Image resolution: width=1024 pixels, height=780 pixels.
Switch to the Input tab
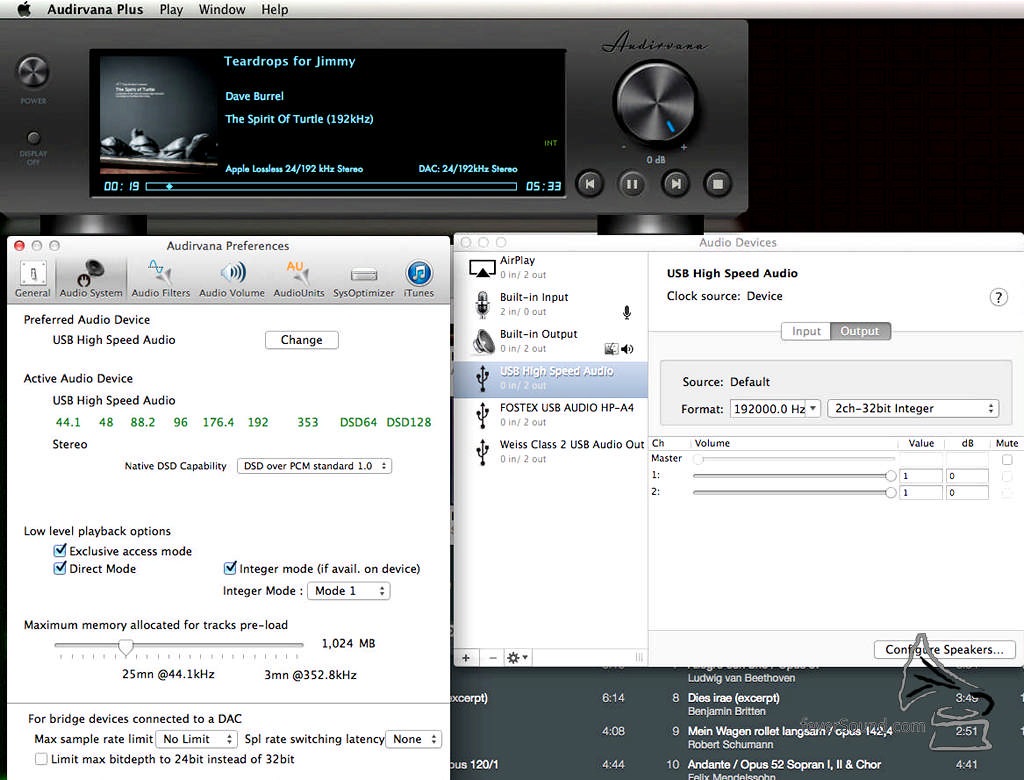(x=806, y=331)
